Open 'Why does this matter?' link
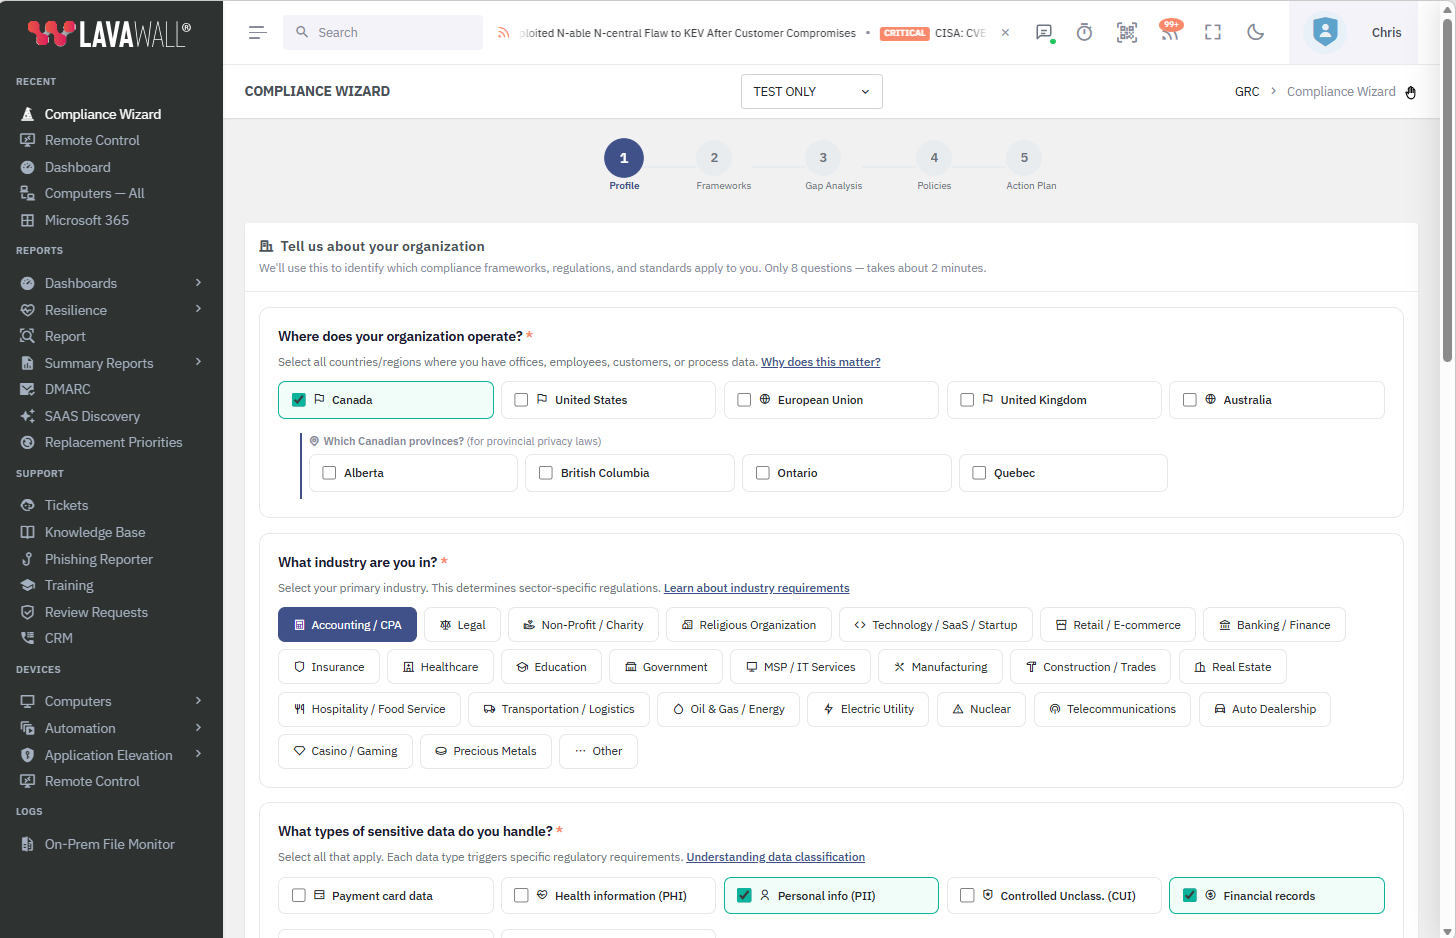1456x938 pixels. (820, 362)
